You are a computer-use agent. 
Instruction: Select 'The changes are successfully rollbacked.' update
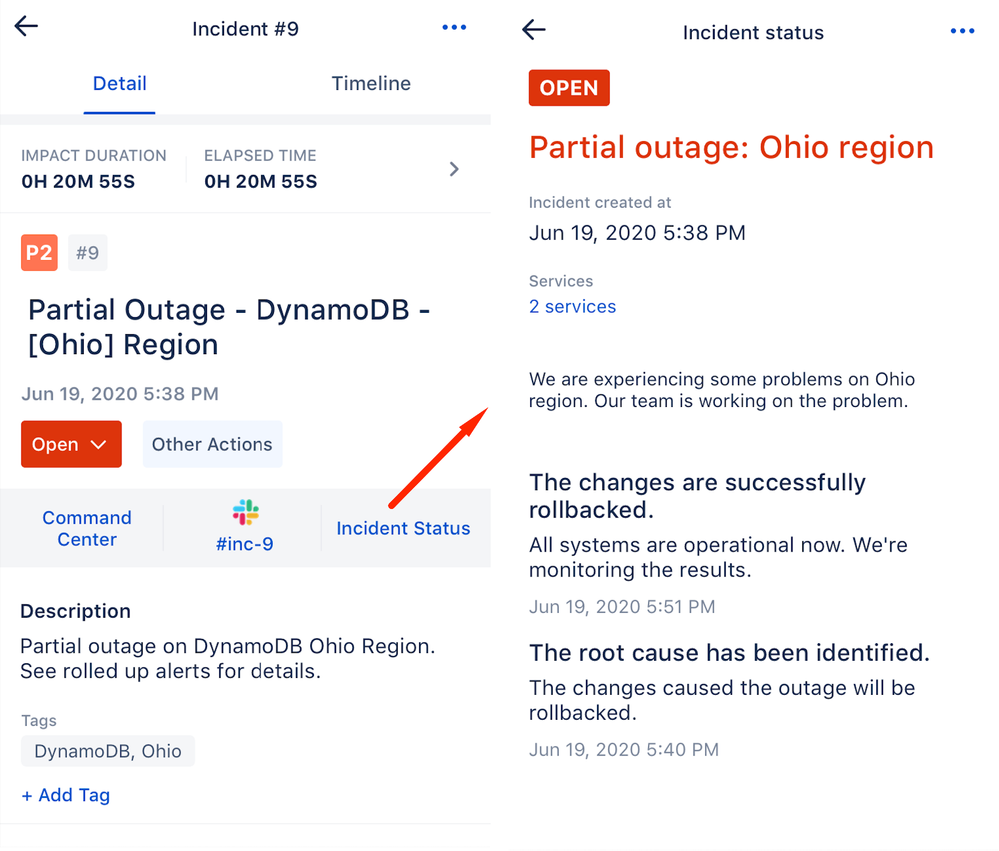point(697,496)
